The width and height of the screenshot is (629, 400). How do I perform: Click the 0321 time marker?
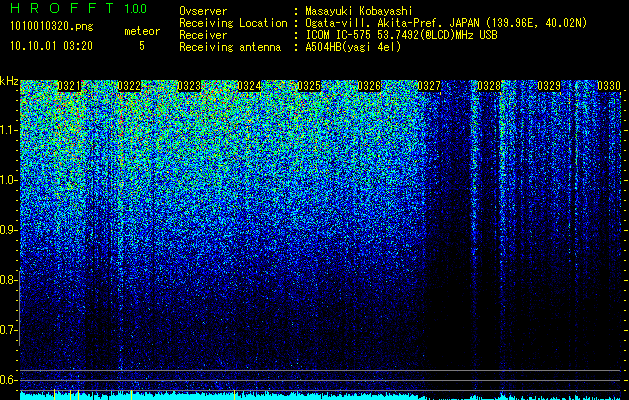pos(69,86)
